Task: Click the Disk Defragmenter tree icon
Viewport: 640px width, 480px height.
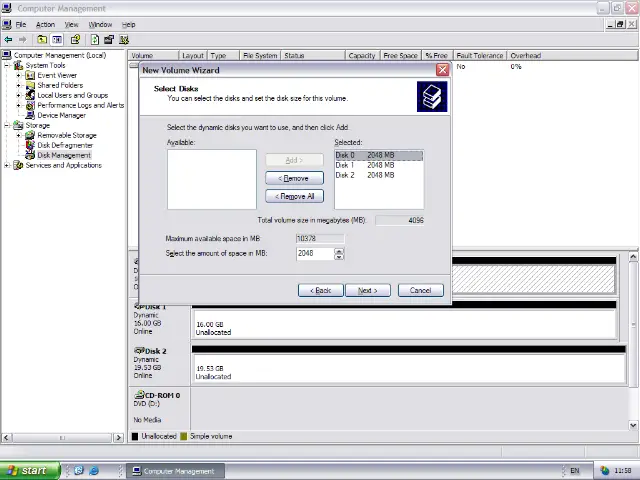Action: click(30, 145)
